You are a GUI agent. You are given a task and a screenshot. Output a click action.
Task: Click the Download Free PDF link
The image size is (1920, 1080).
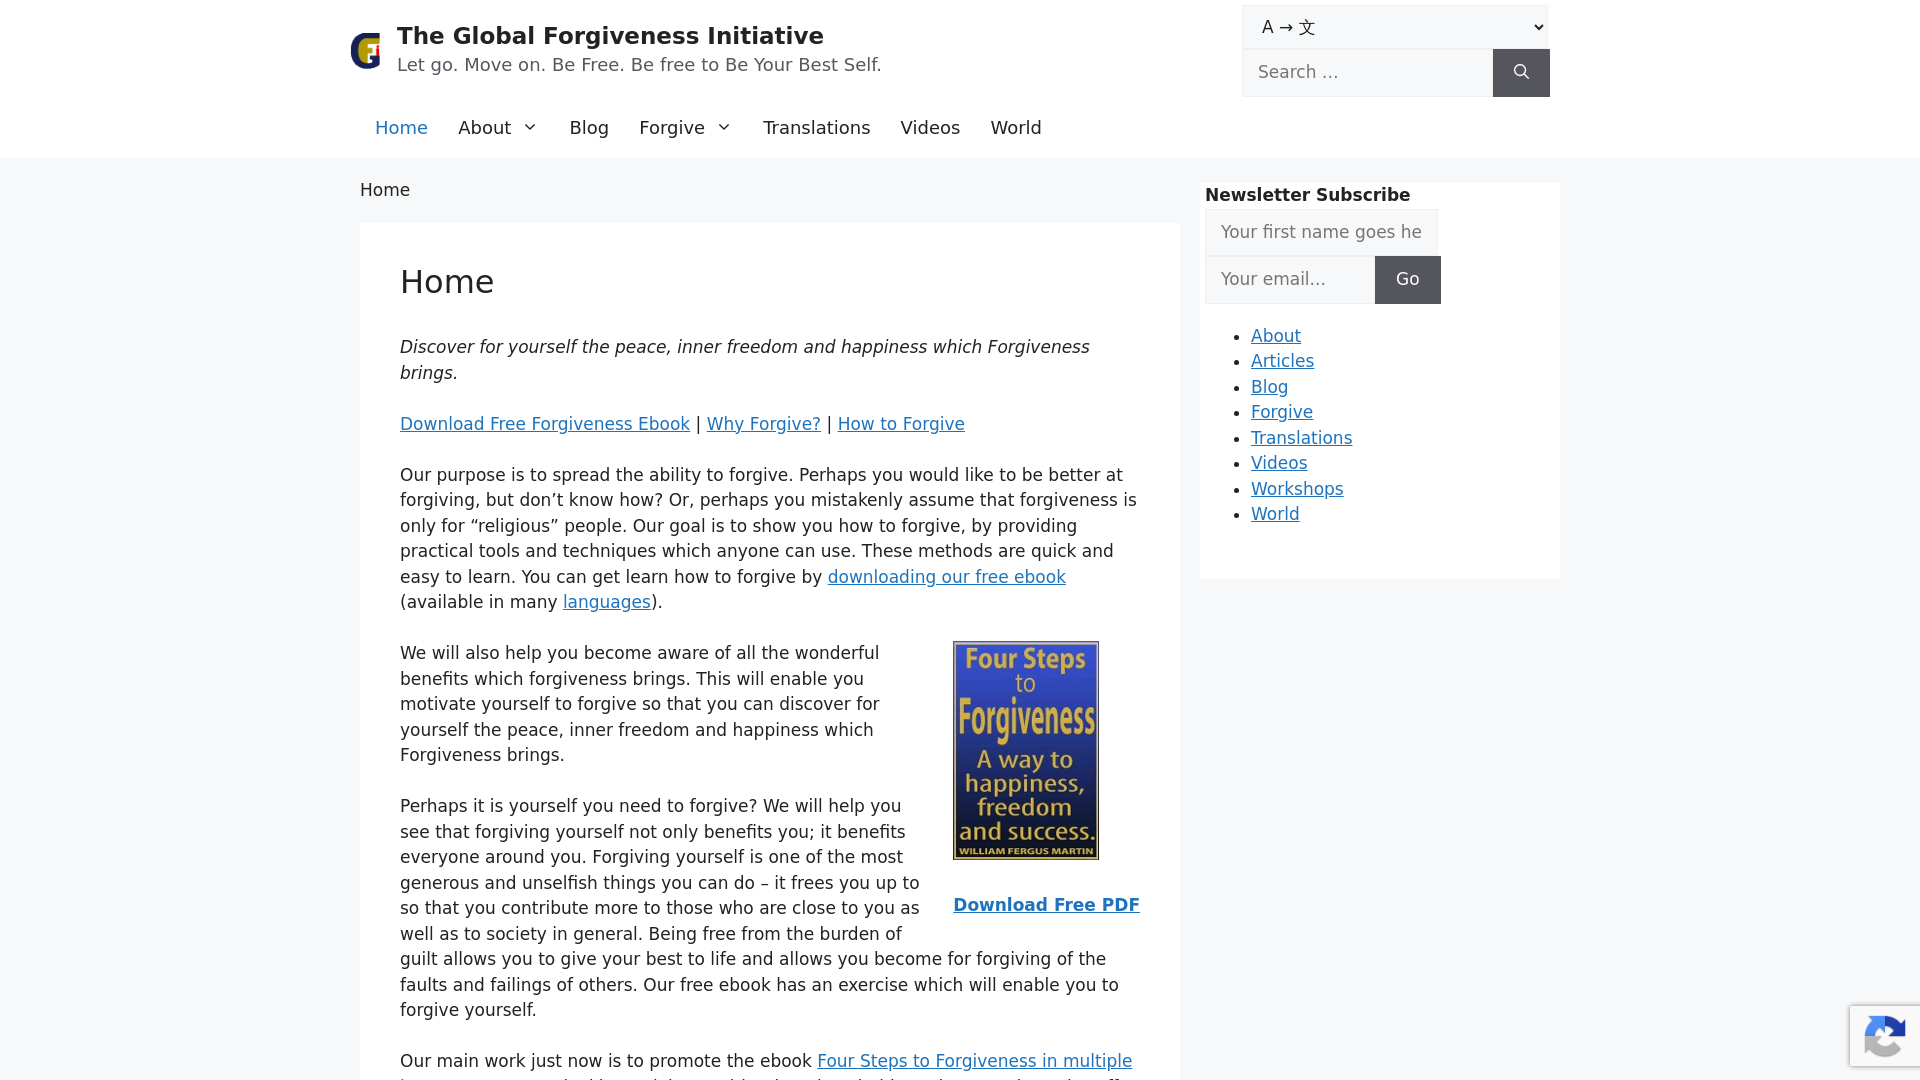pyautogui.click(x=1046, y=905)
